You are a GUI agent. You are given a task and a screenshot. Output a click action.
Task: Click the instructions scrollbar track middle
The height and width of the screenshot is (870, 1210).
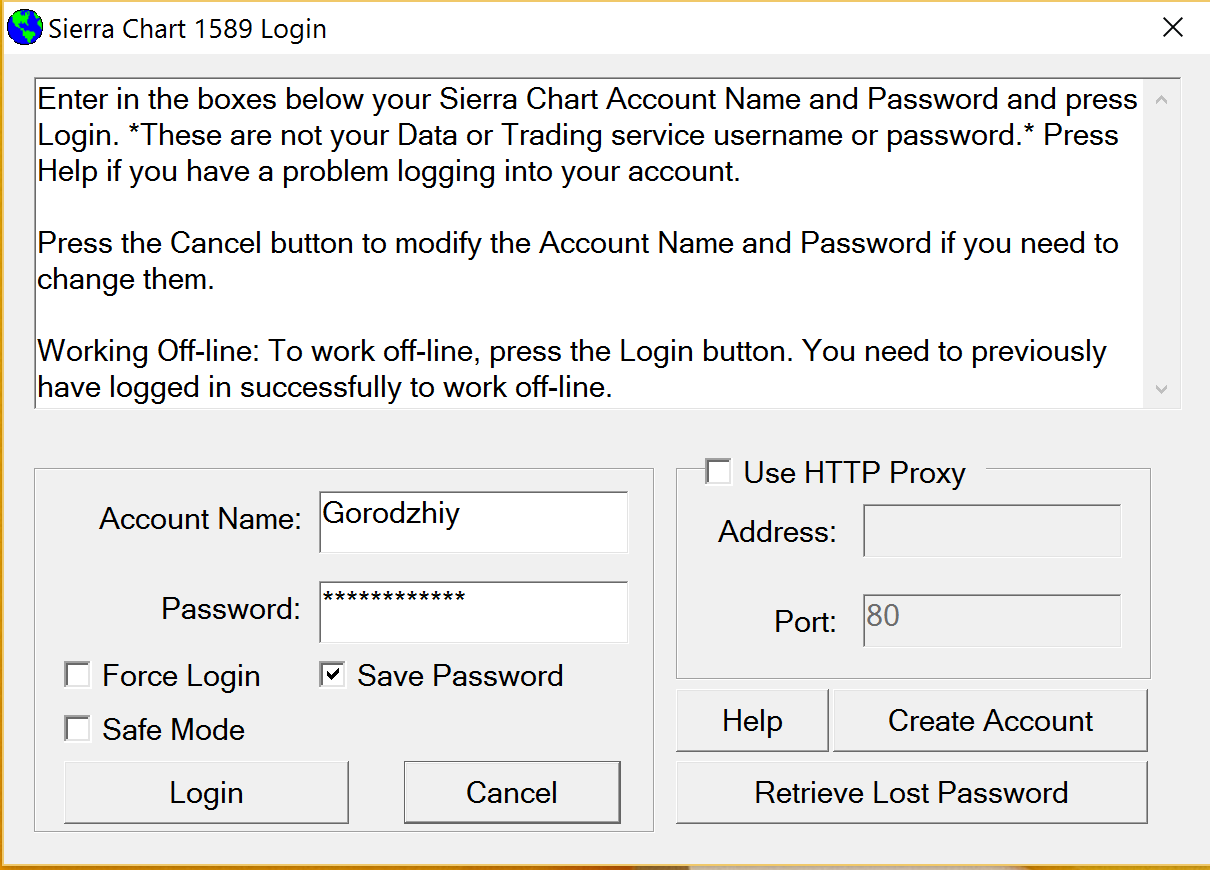tap(1161, 244)
